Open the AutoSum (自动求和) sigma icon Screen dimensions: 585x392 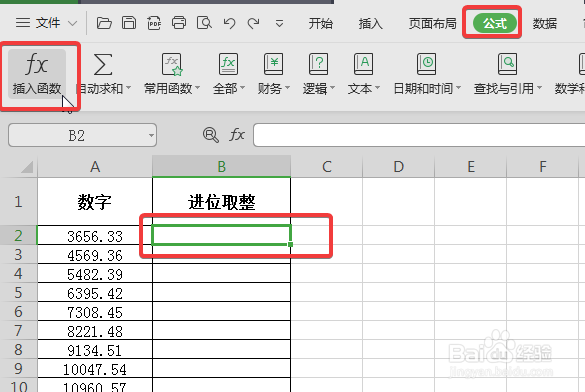[103, 64]
